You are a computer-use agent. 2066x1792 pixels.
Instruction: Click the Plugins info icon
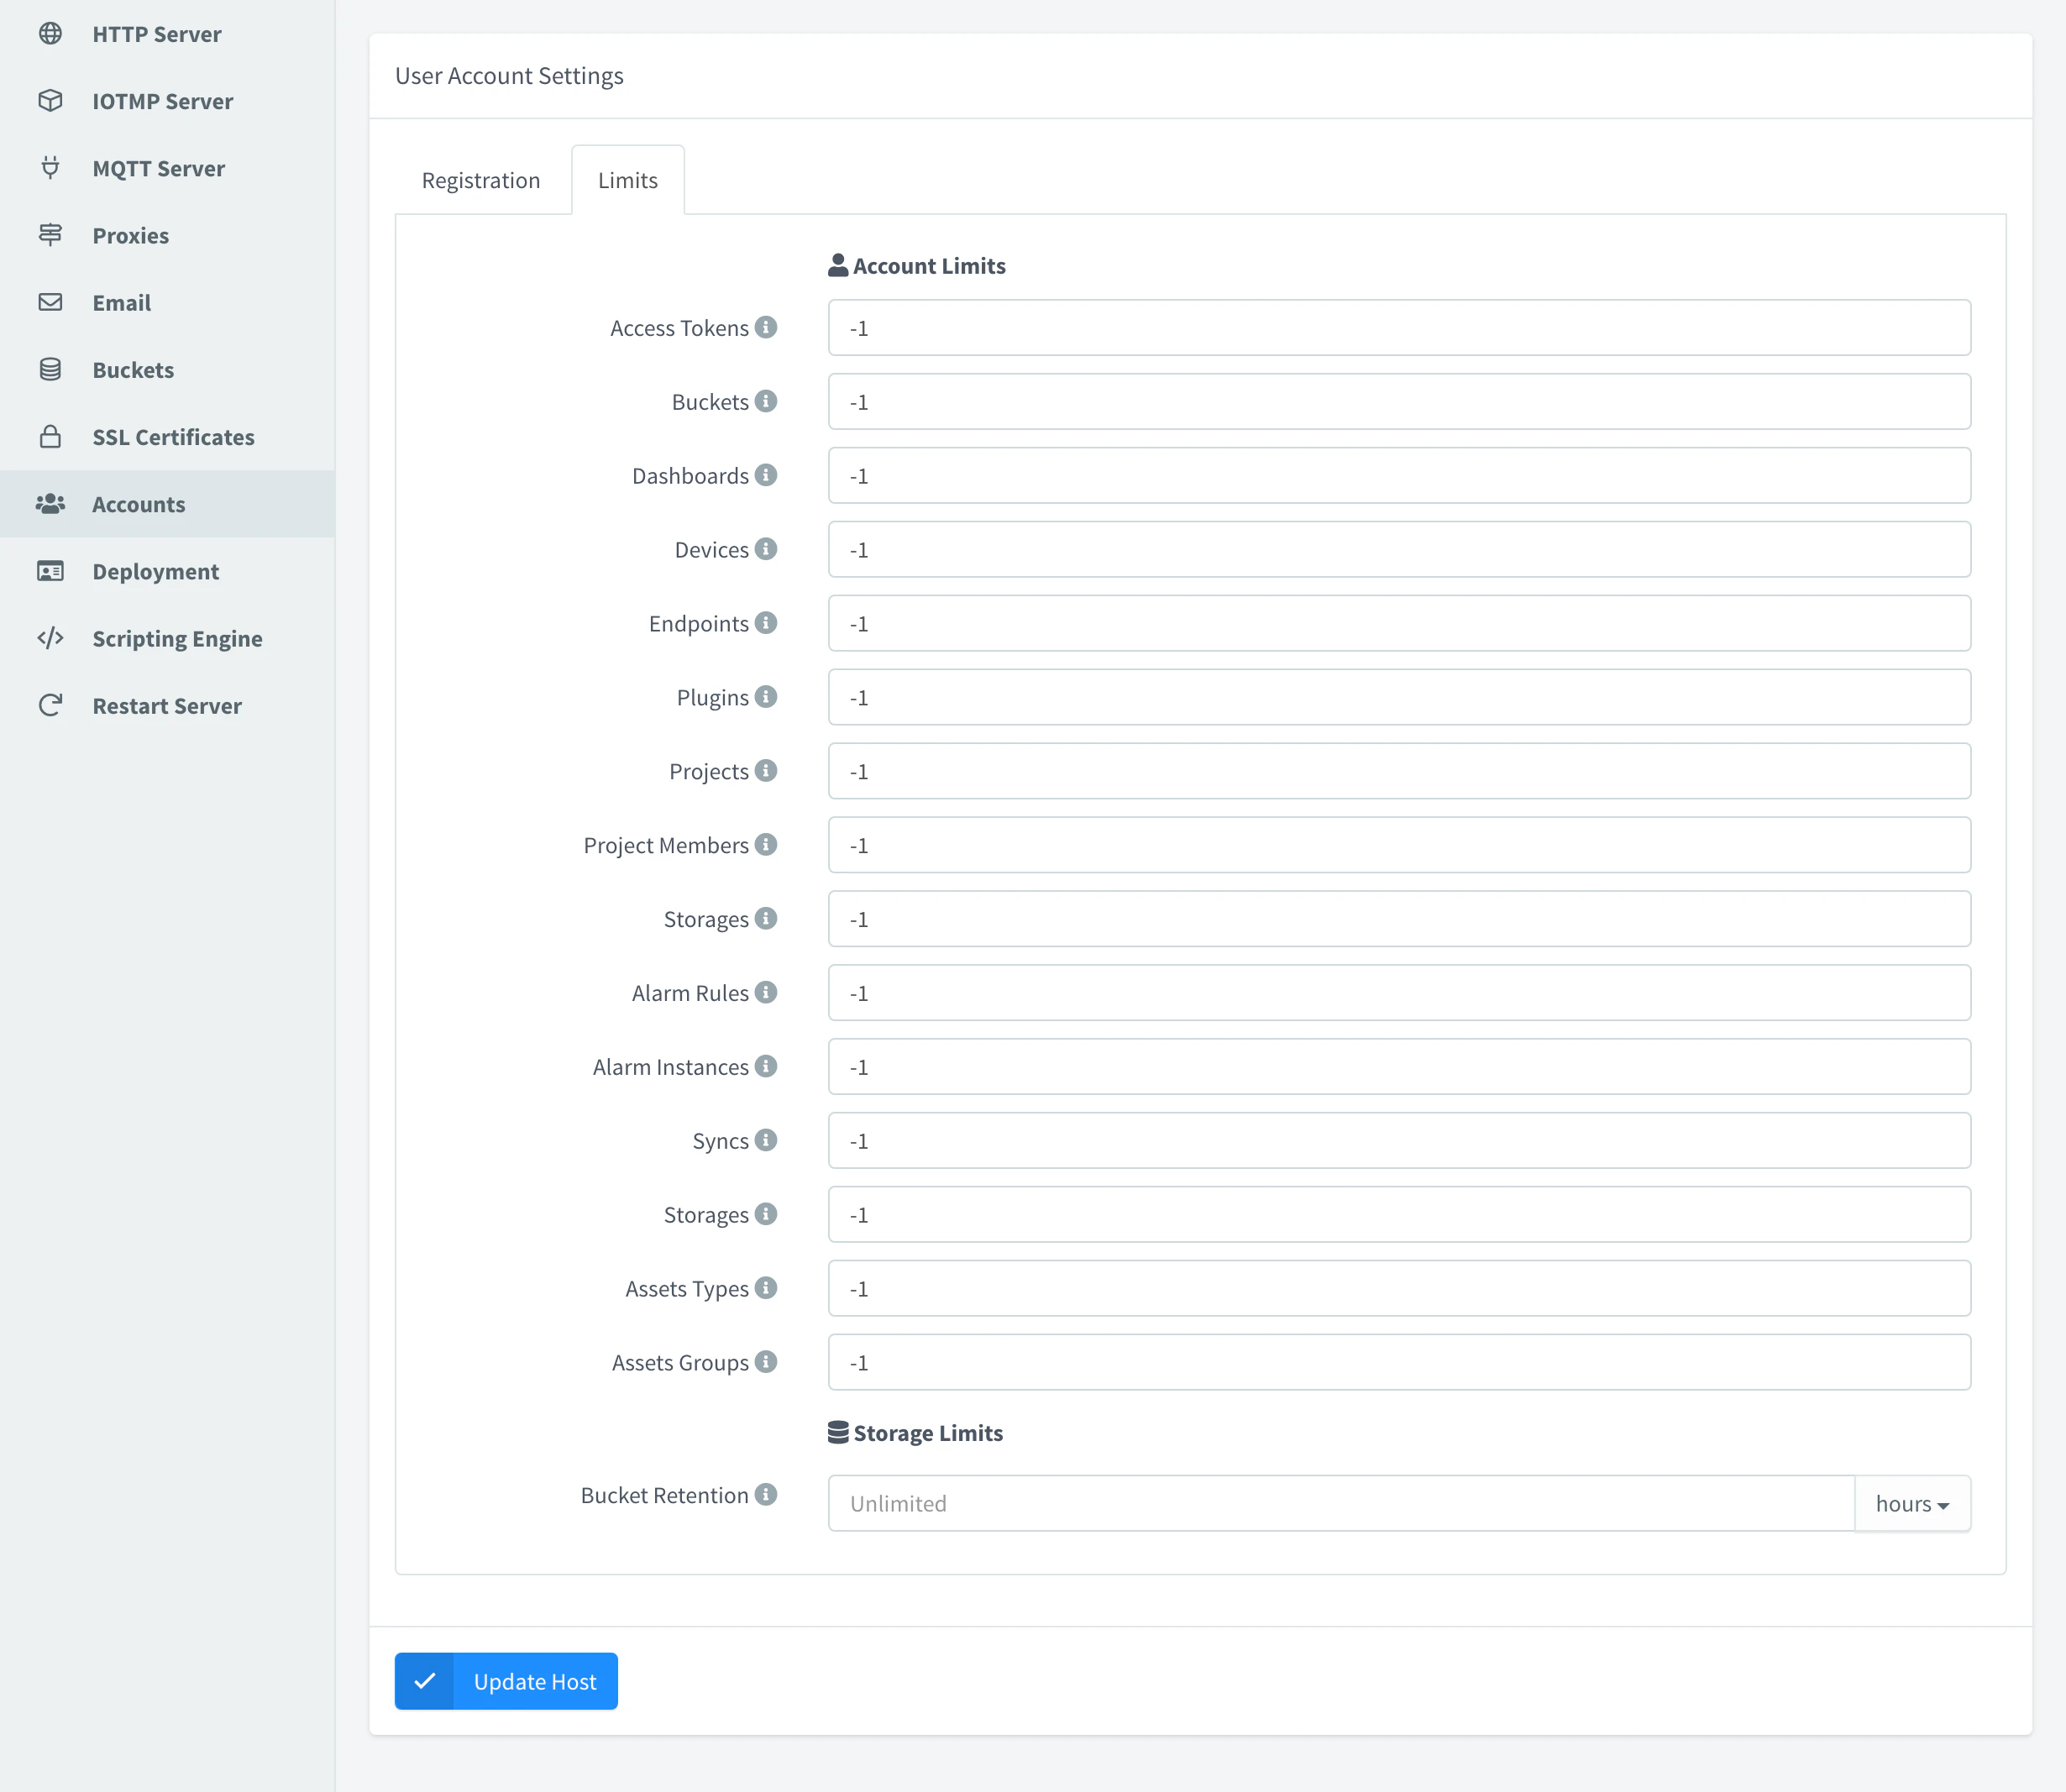[766, 697]
